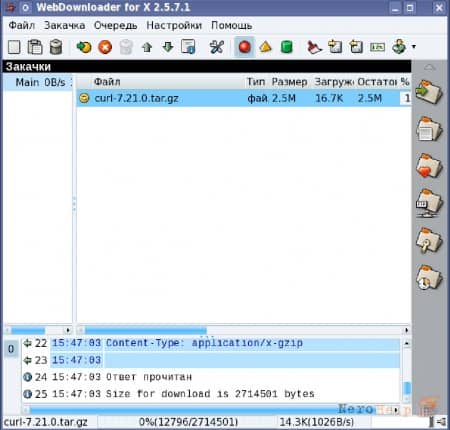The width and height of the screenshot is (450, 430).
Task: Click the queue panel horizontal scrollbar
Action: pos(28,330)
